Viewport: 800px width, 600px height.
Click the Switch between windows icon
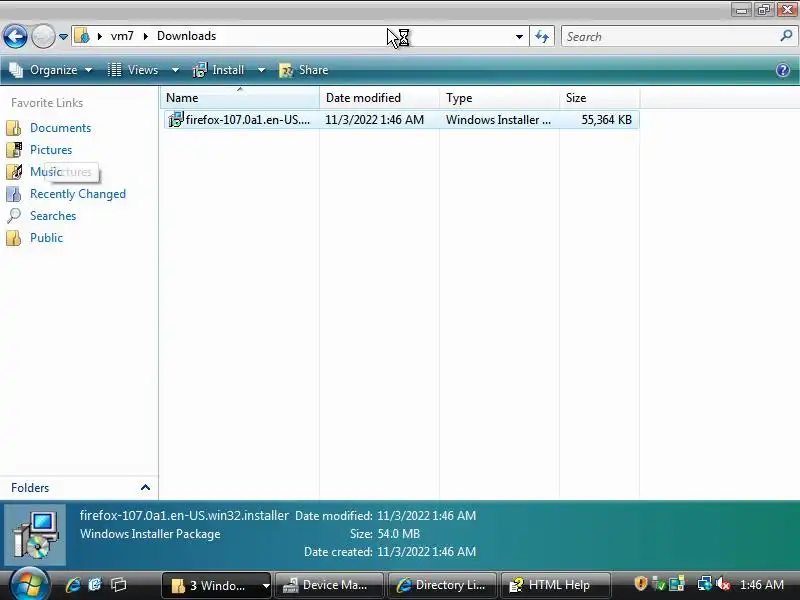click(x=118, y=585)
